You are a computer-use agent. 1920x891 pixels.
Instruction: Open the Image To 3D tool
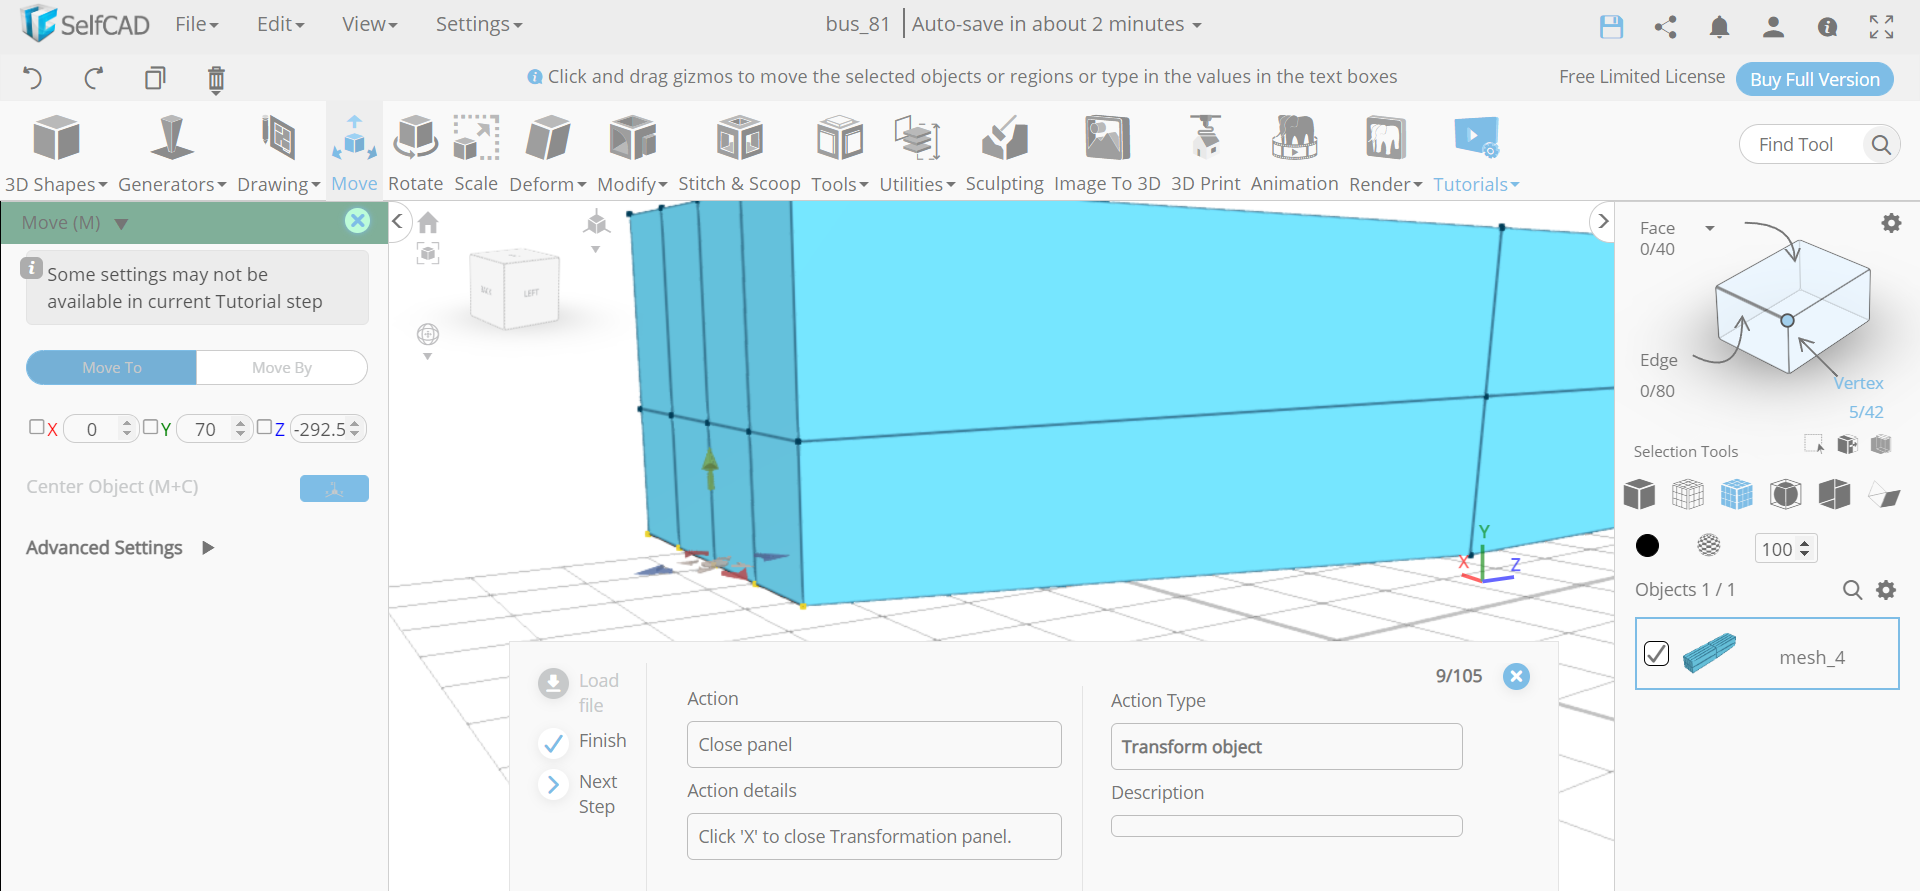click(1107, 152)
